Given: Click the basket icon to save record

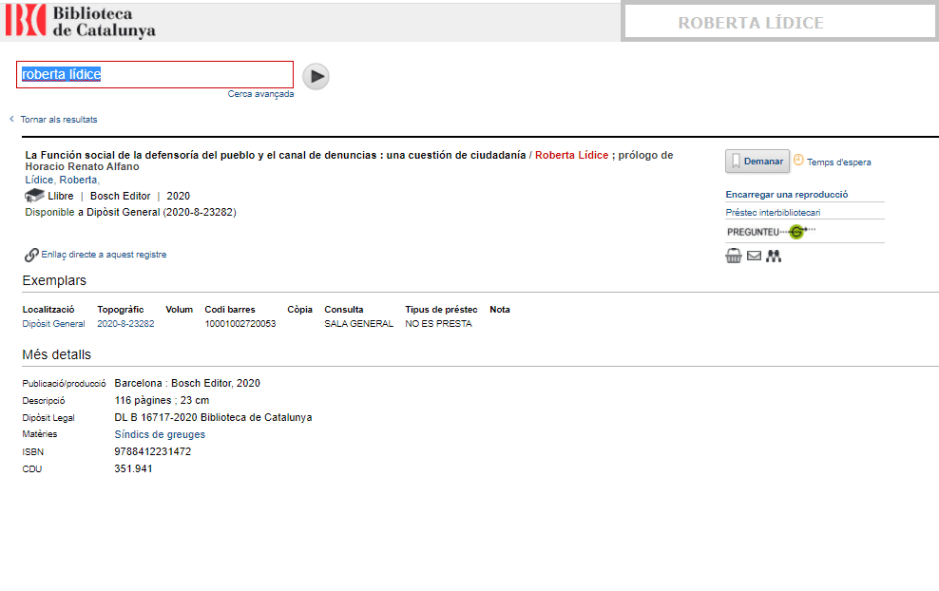Looking at the screenshot, I should 734,256.
